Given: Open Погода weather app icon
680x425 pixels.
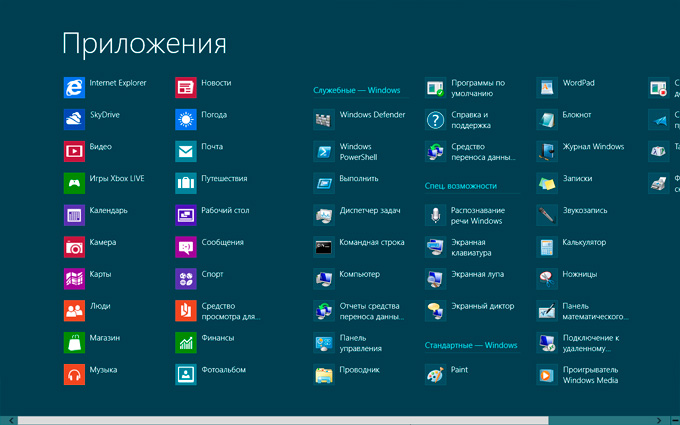Looking at the screenshot, I should coord(185,119).
